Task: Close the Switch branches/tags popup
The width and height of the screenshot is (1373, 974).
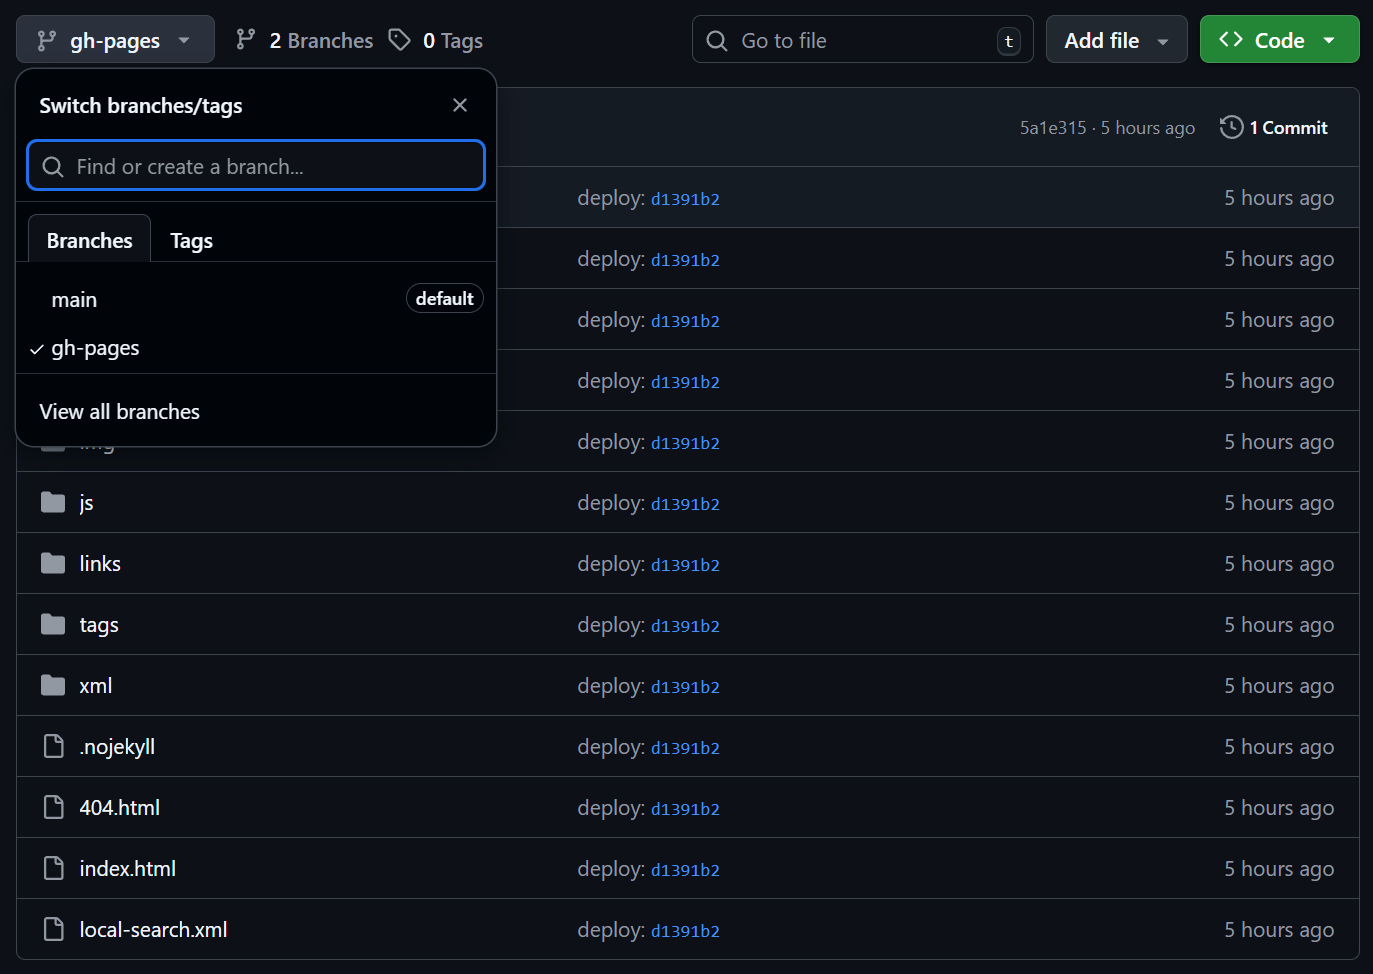Action: coord(460,105)
